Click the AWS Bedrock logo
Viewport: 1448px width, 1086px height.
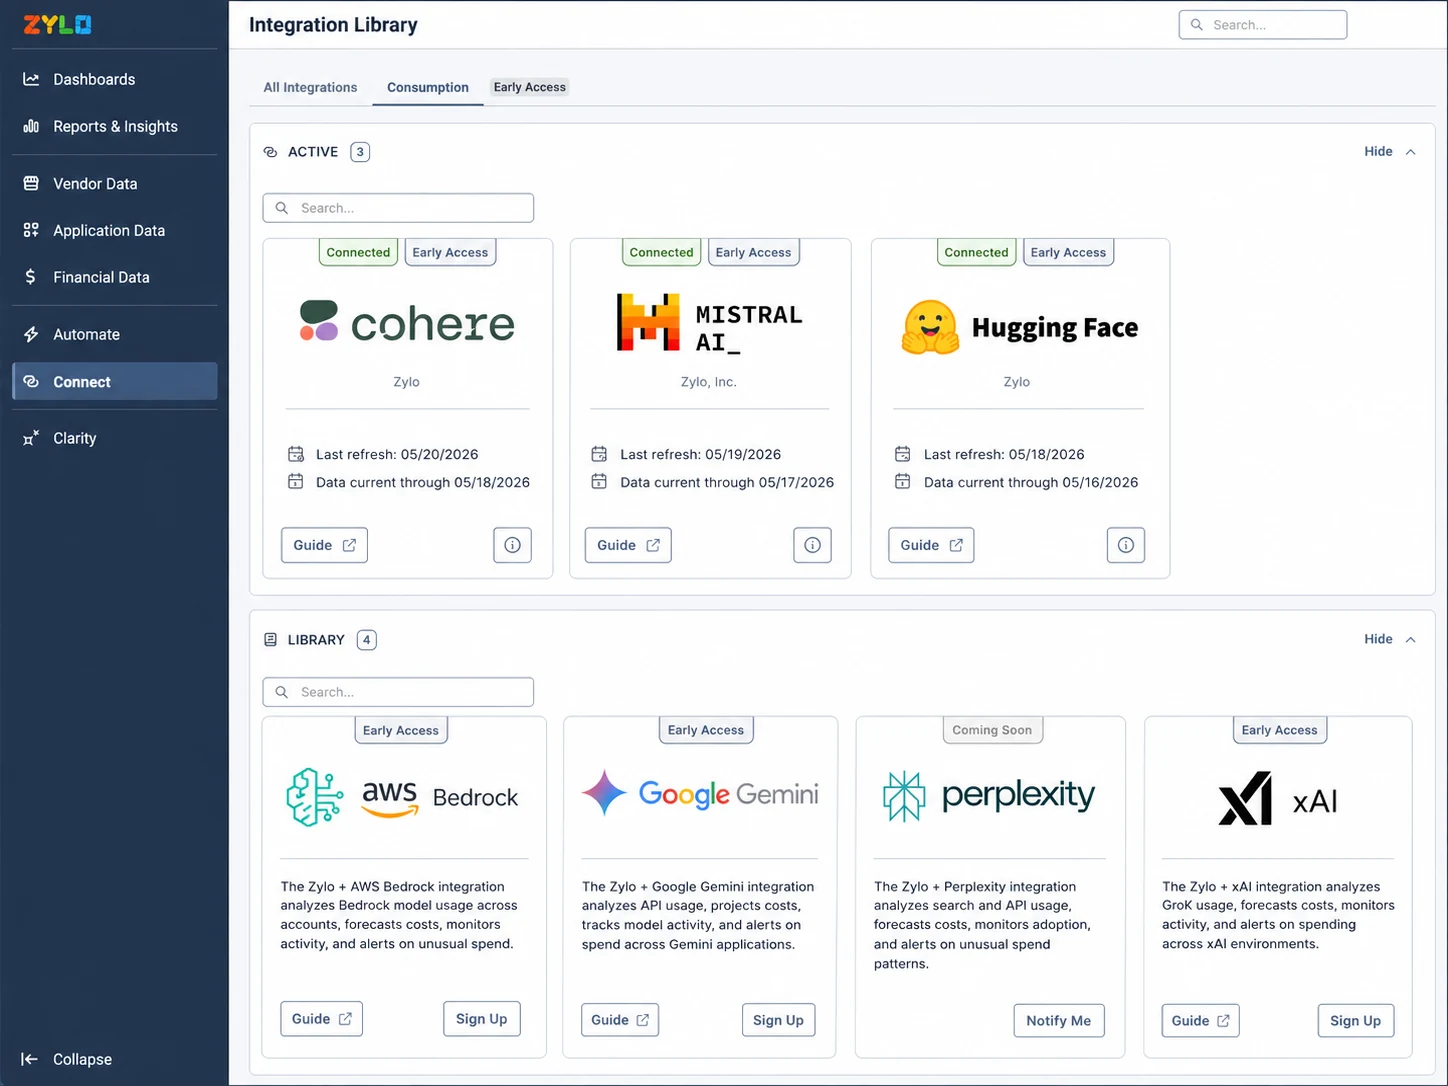point(402,797)
